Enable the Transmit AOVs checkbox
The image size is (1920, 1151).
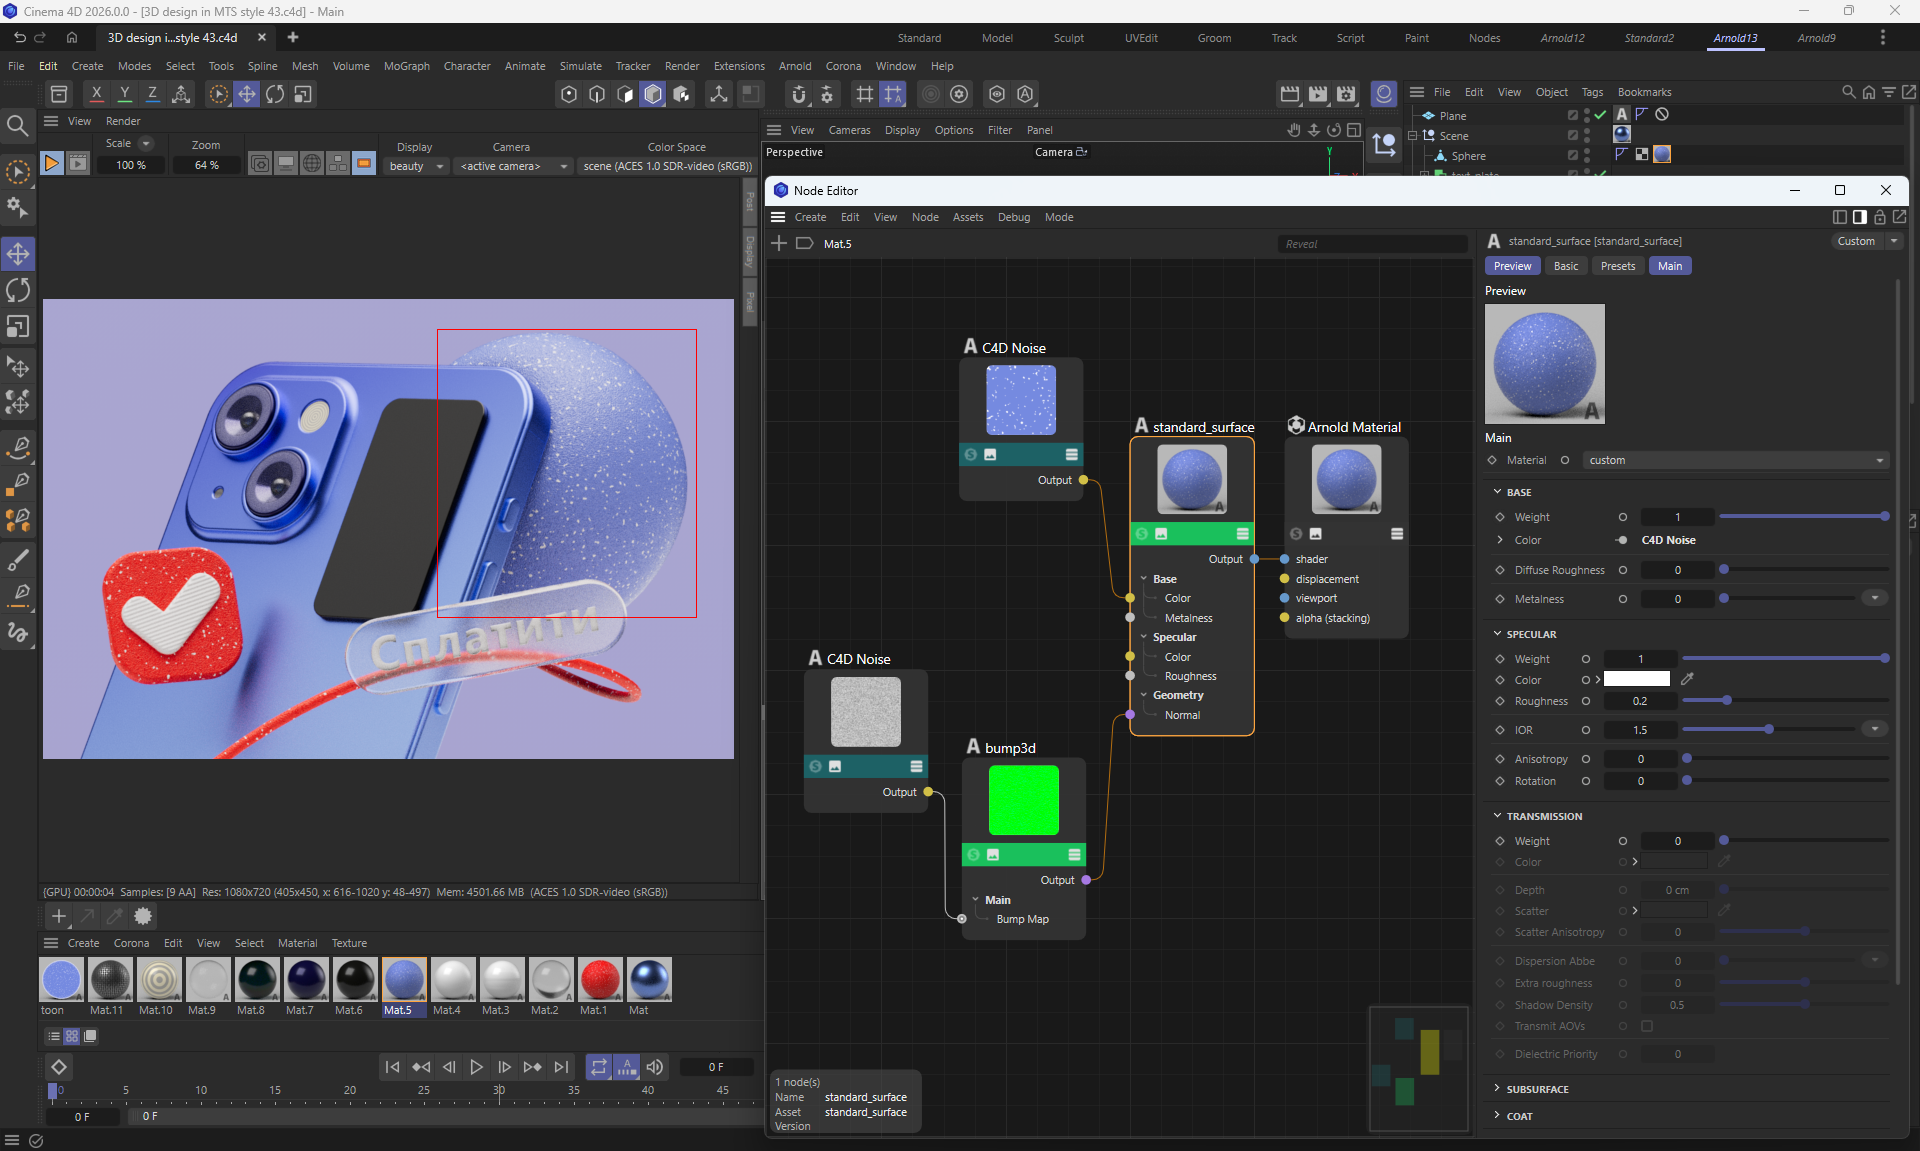click(1647, 1026)
